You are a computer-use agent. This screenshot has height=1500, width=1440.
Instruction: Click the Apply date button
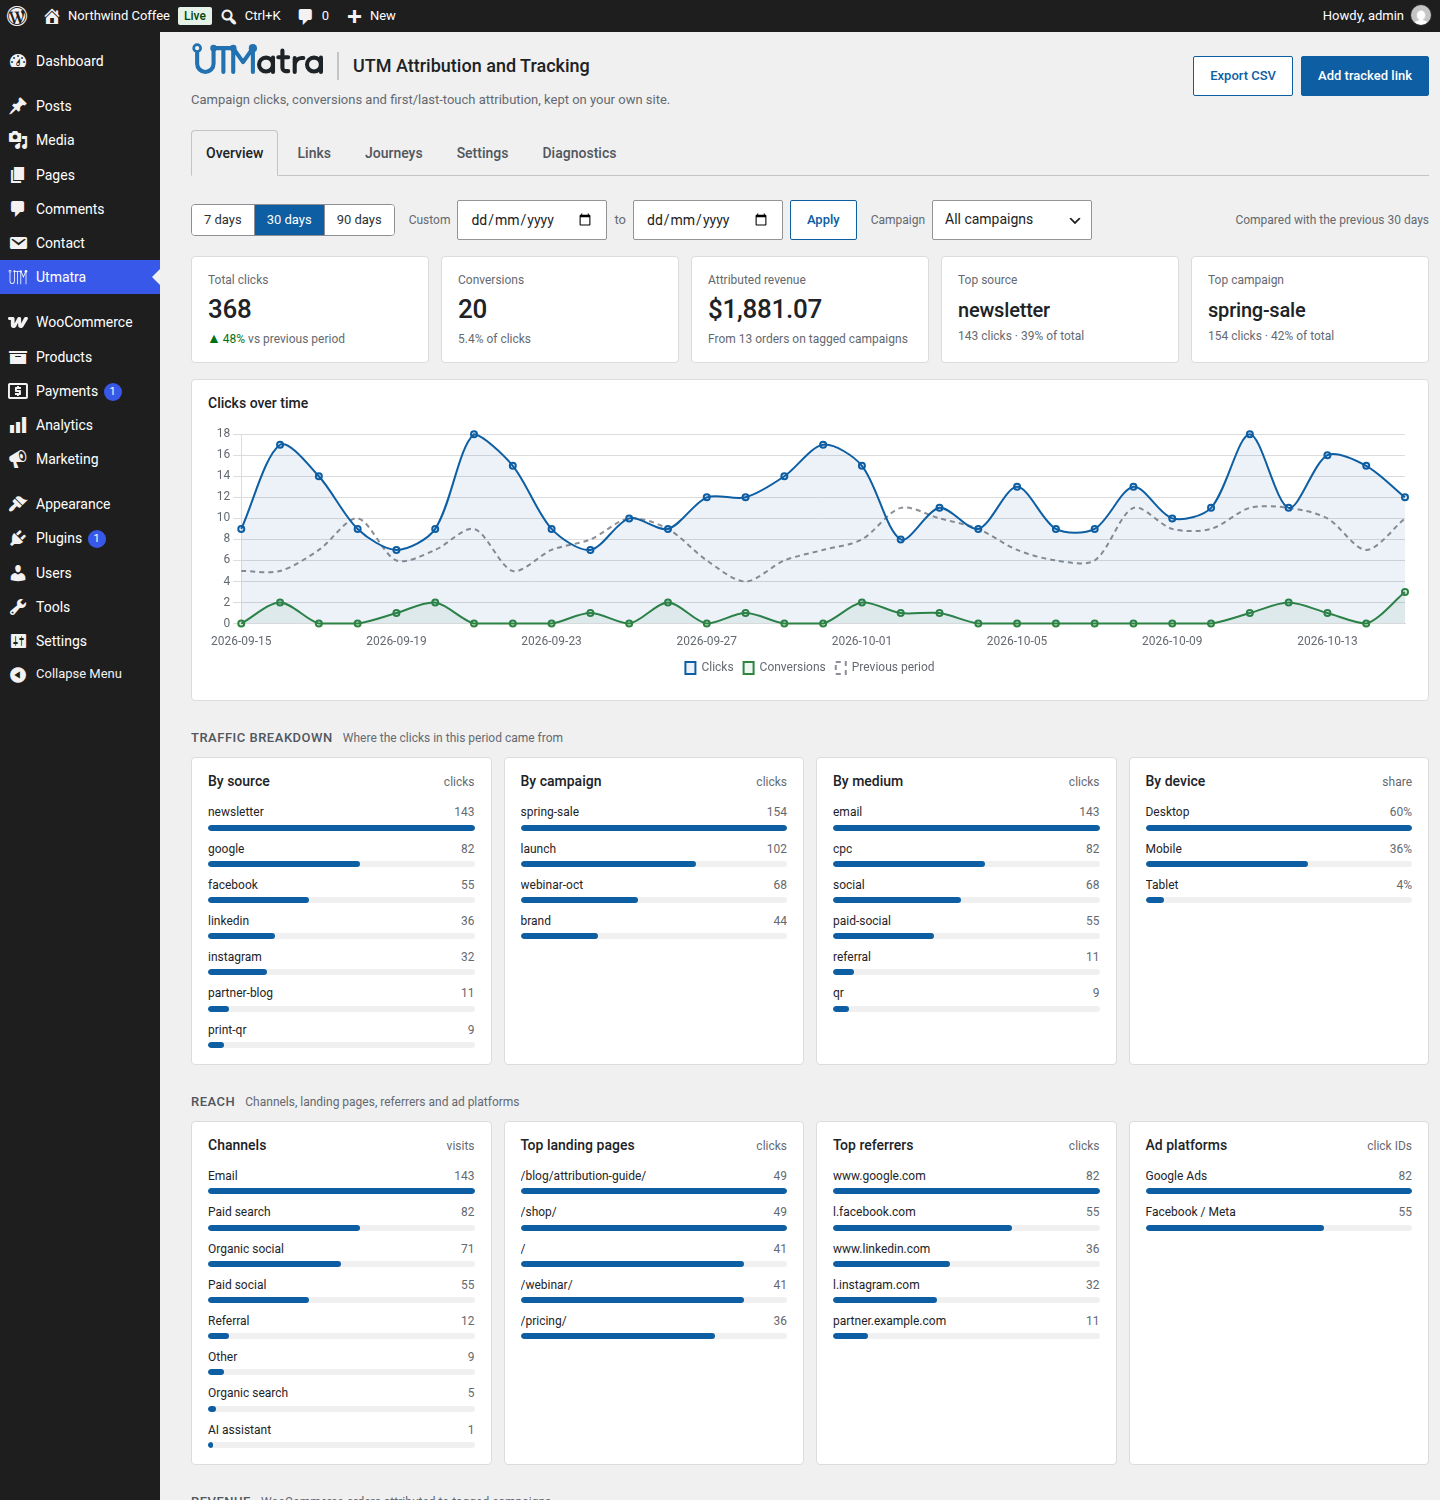[823, 220]
